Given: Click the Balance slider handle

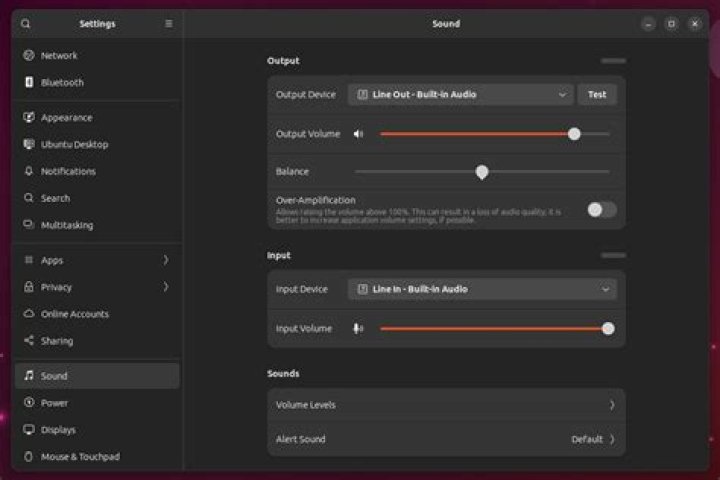Looking at the screenshot, I should [x=482, y=172].
